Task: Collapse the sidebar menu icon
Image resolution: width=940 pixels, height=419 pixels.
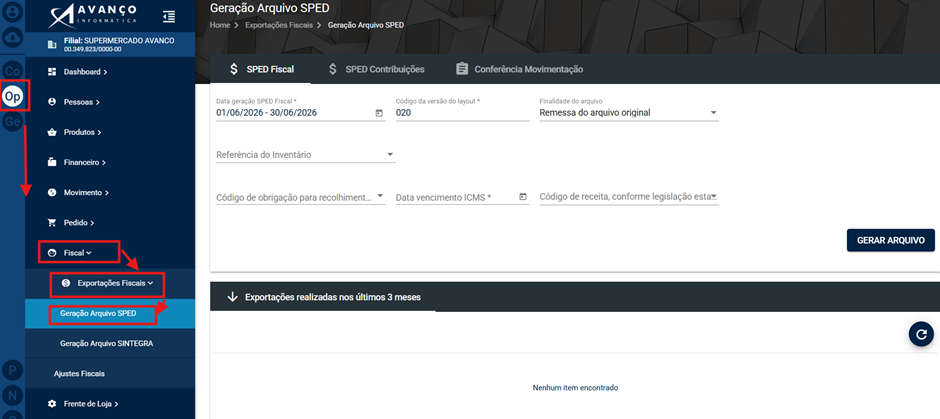Action: pyautogui.click(x=169, y=16)
